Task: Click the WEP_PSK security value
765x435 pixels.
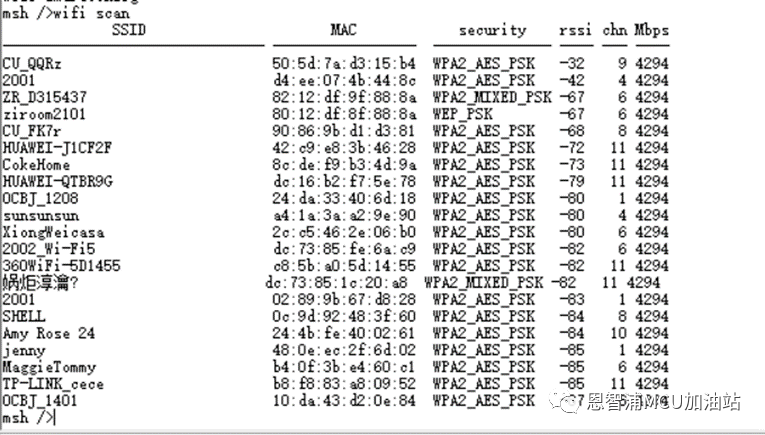Action: coord(464,114)
